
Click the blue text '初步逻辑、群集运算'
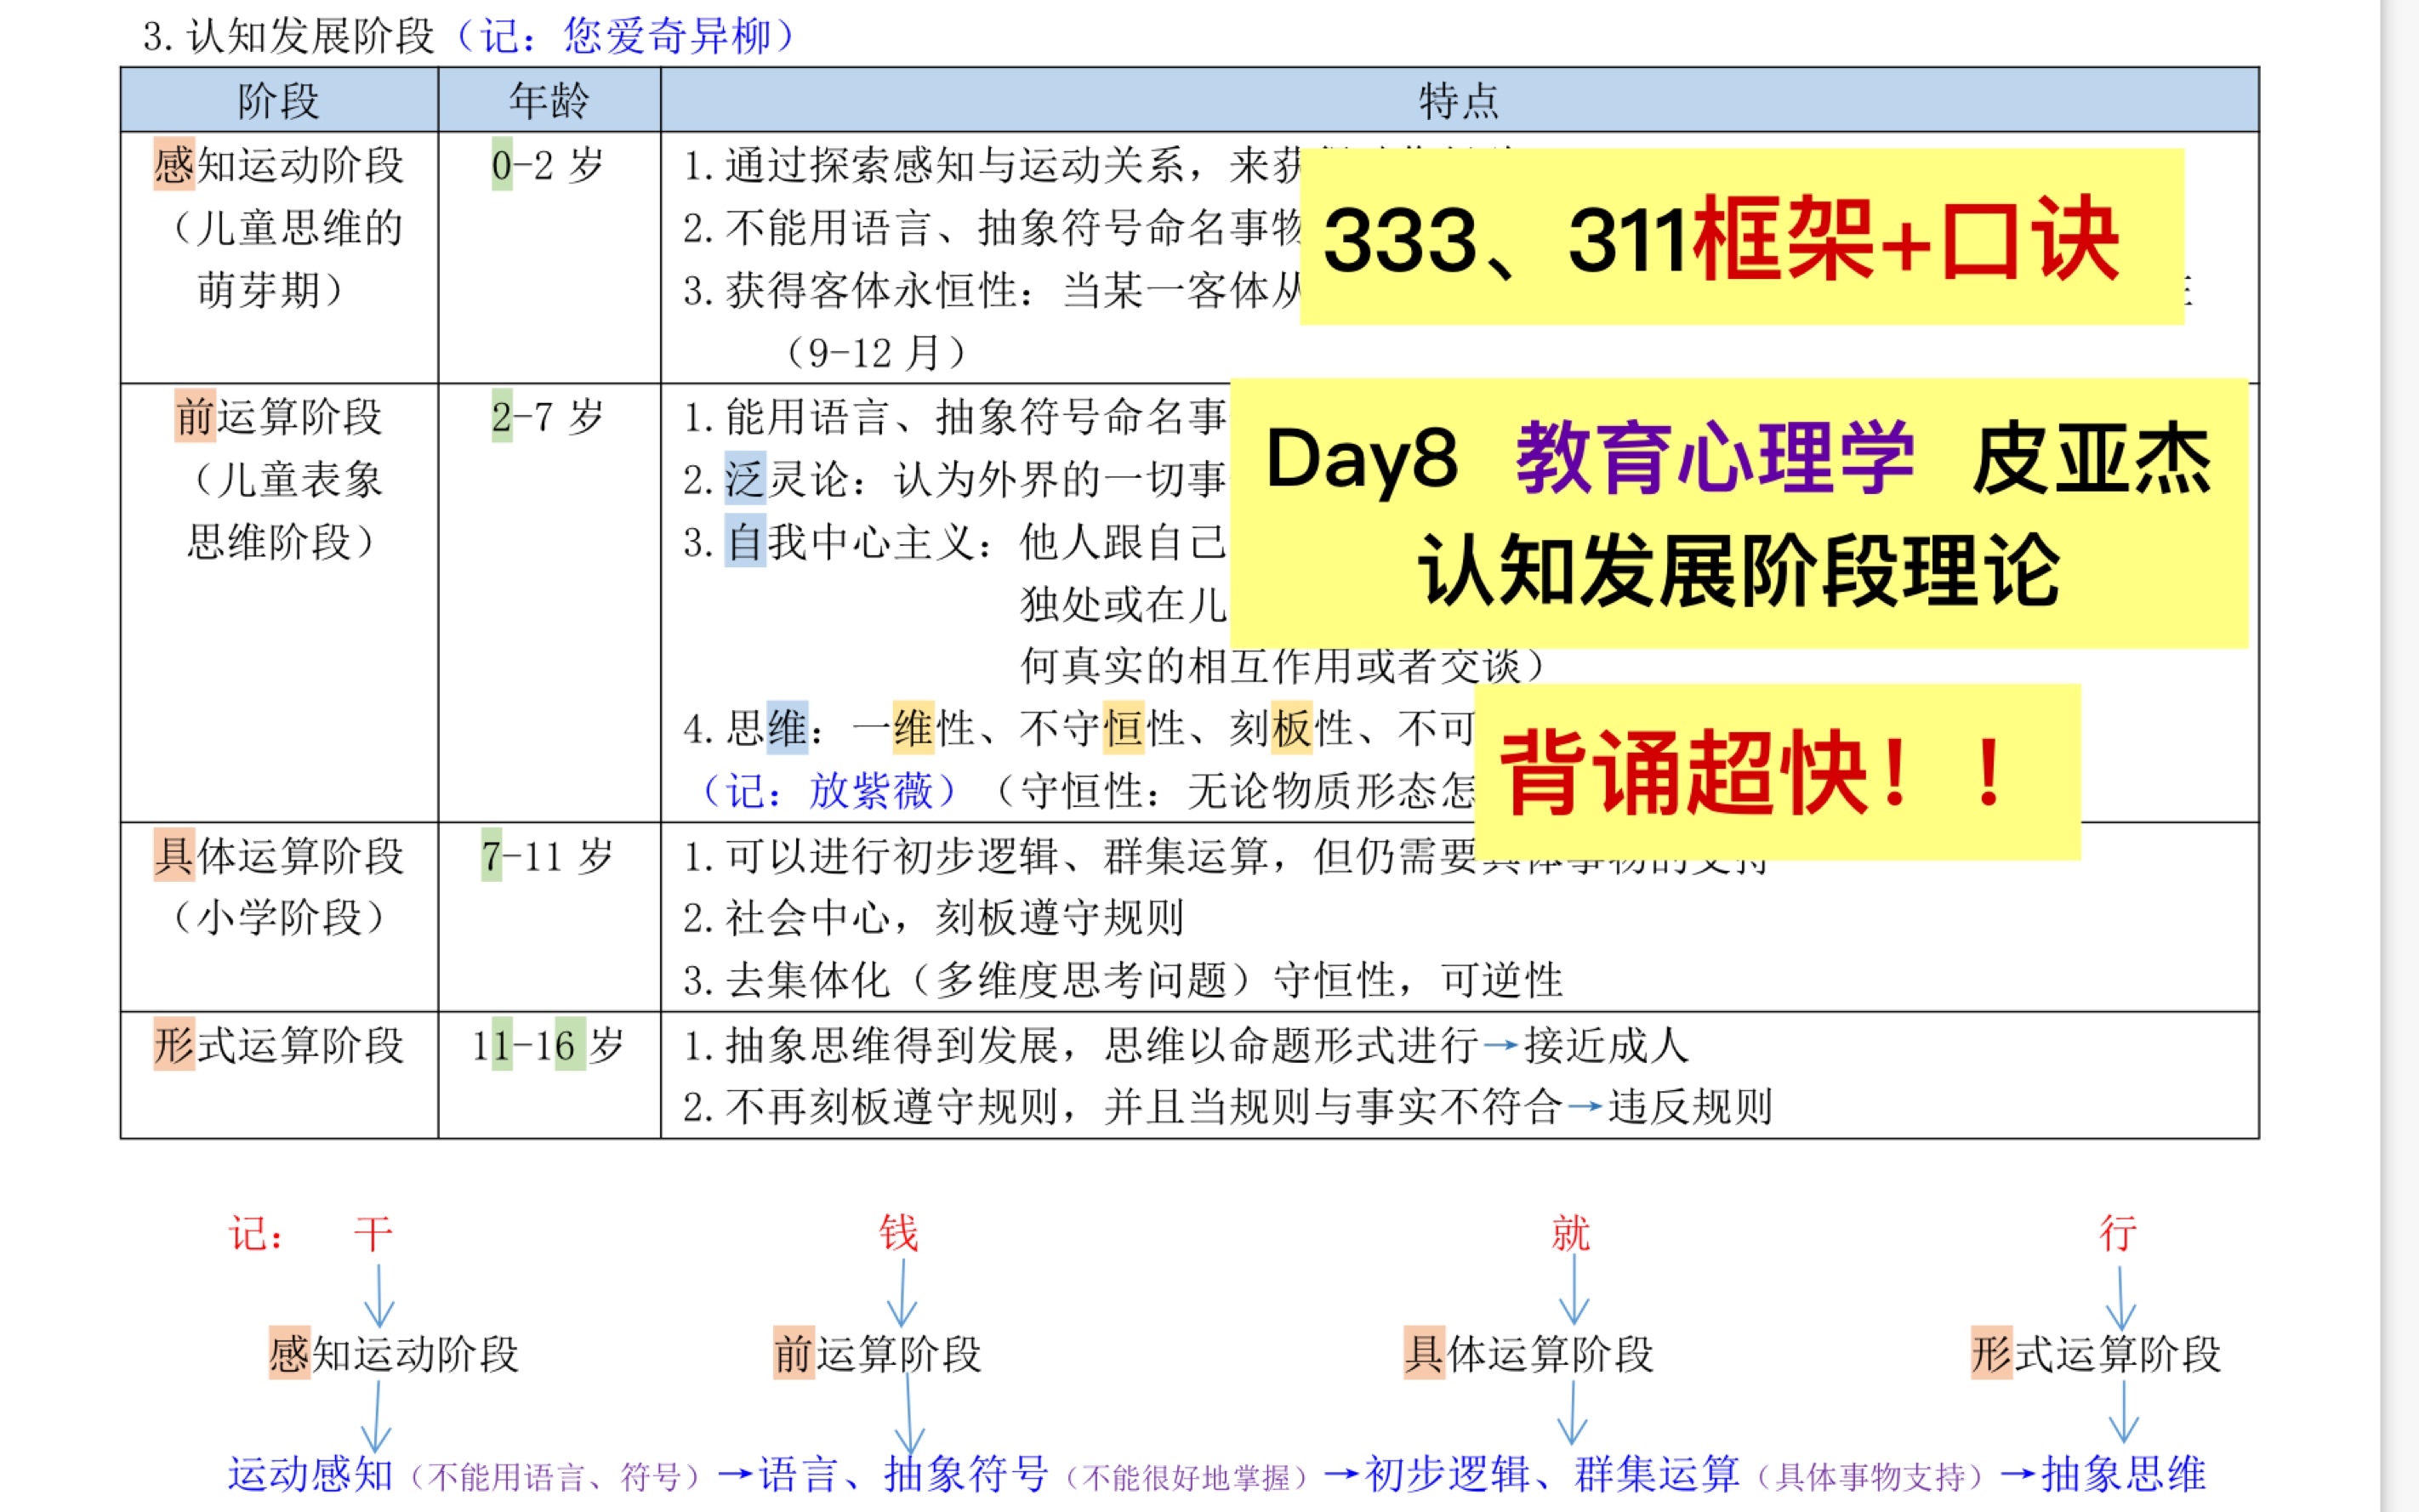1552,1474
